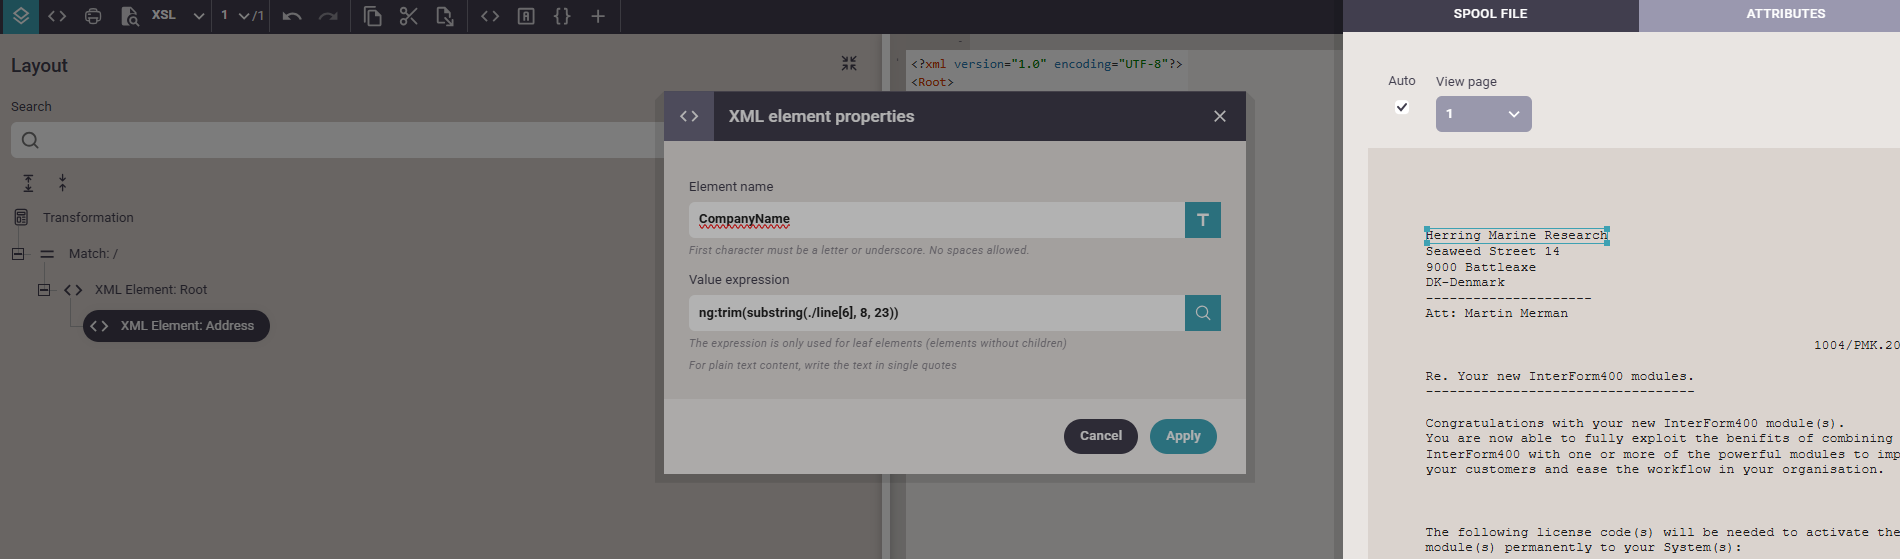This screenshot has height=559, width=1900.
Task: Click the undo arrow
Action: pos(291,16)
